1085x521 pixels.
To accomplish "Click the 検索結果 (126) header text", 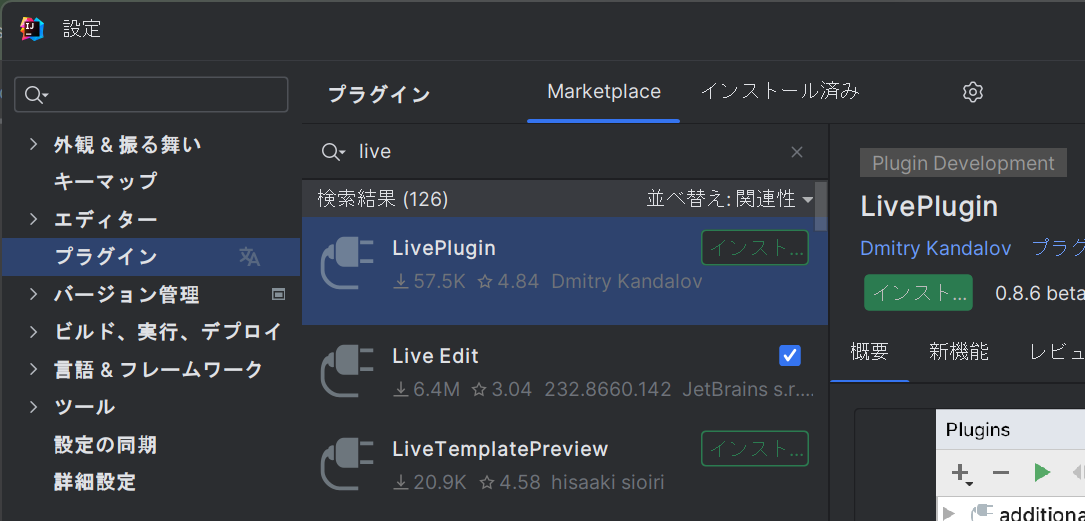I will [x=383, y=199].
